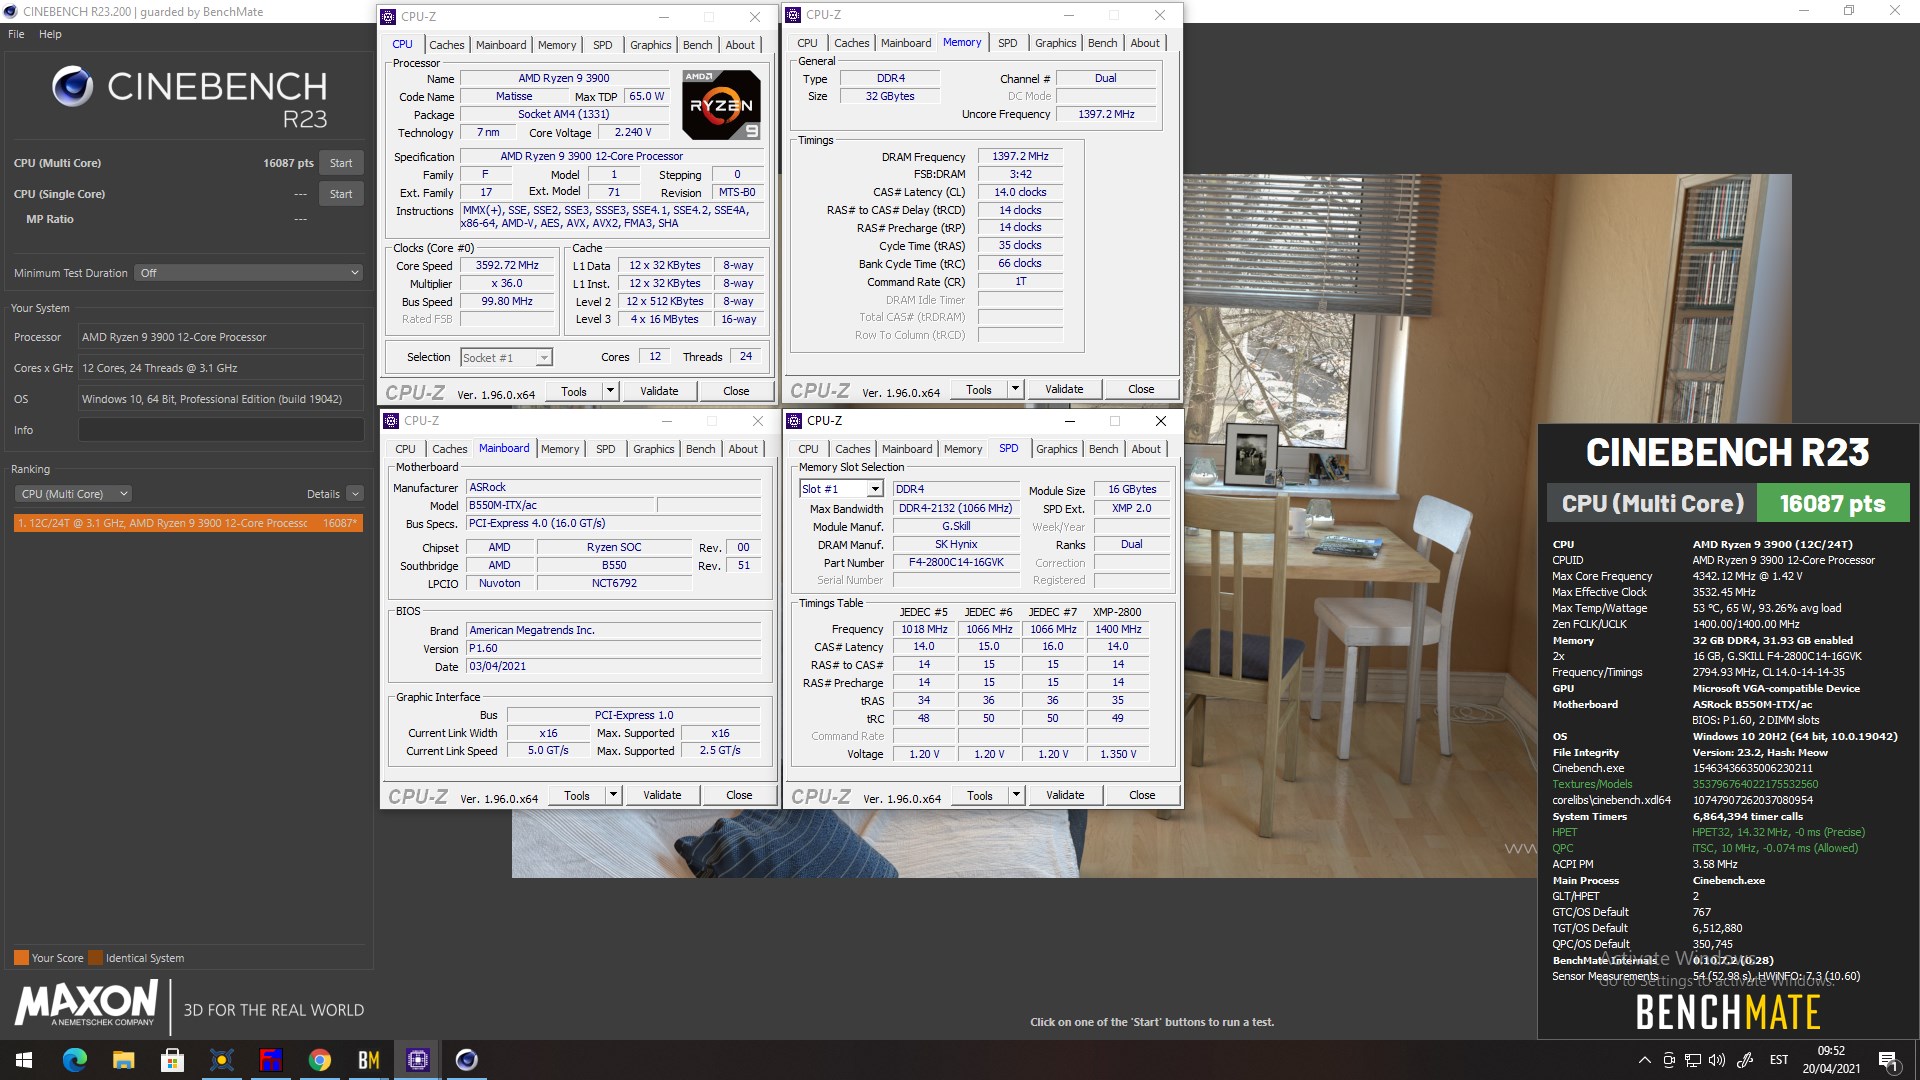Expand Tools arrow in the CPU-Z Memory window

click(x=1015, y=389)
